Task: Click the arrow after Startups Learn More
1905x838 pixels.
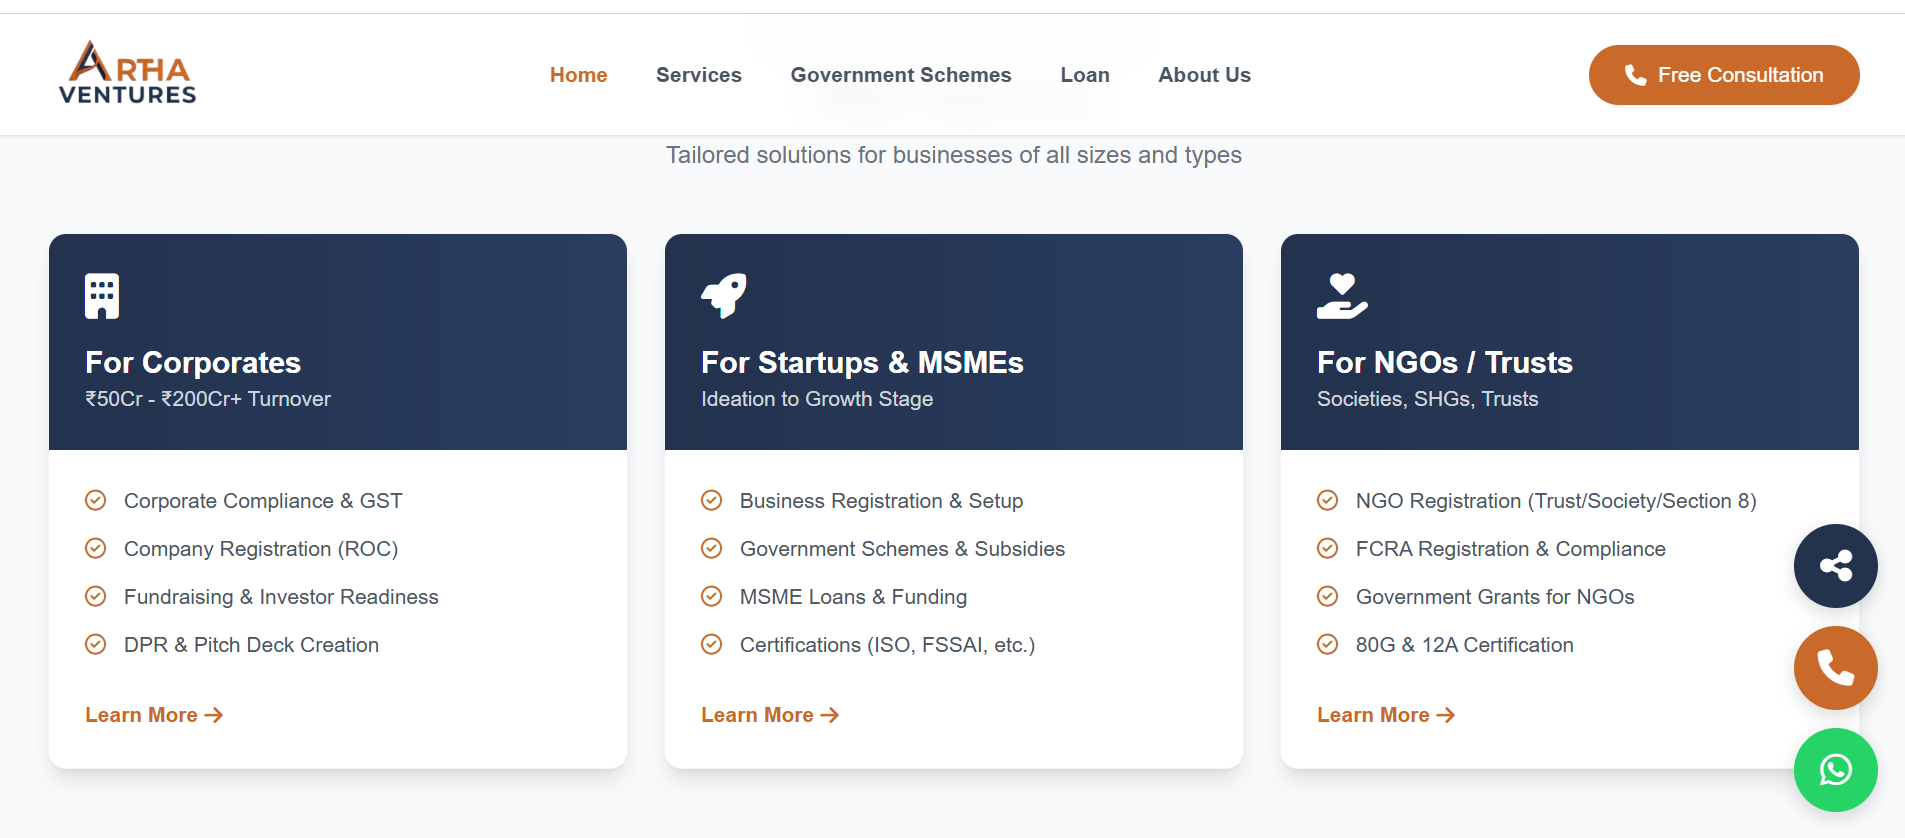Action: [829, 715]
